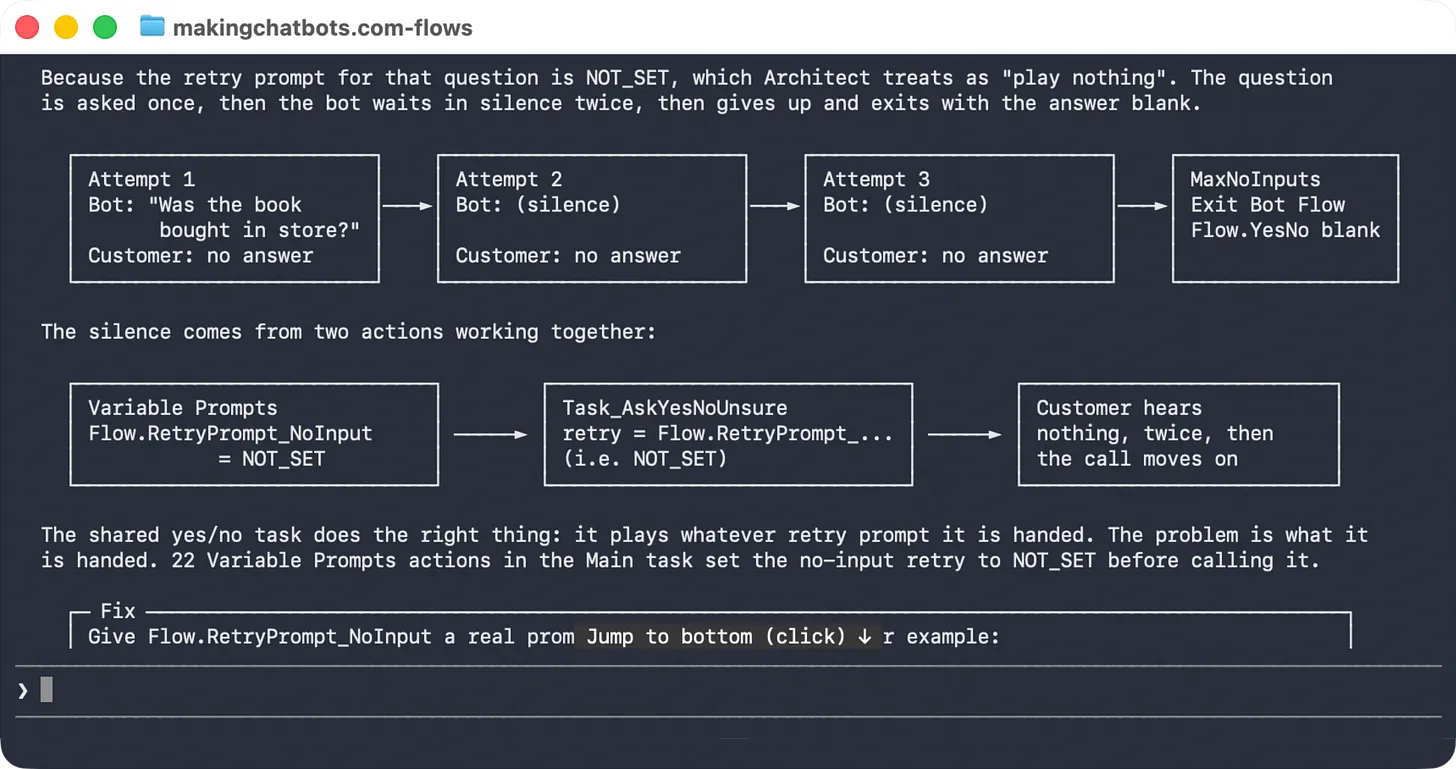This screenshot has width=1456, height=769.
Task: Click "Customer: no answer" under Attempt 3
Action: (x=935, y=256)
